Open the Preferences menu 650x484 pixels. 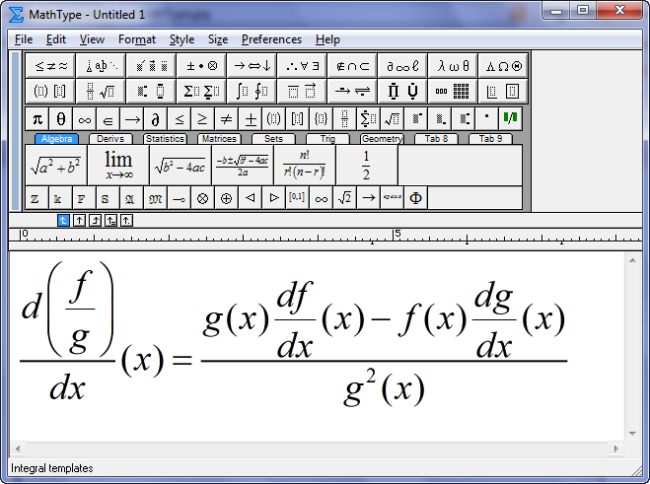(x=271, y=40)
